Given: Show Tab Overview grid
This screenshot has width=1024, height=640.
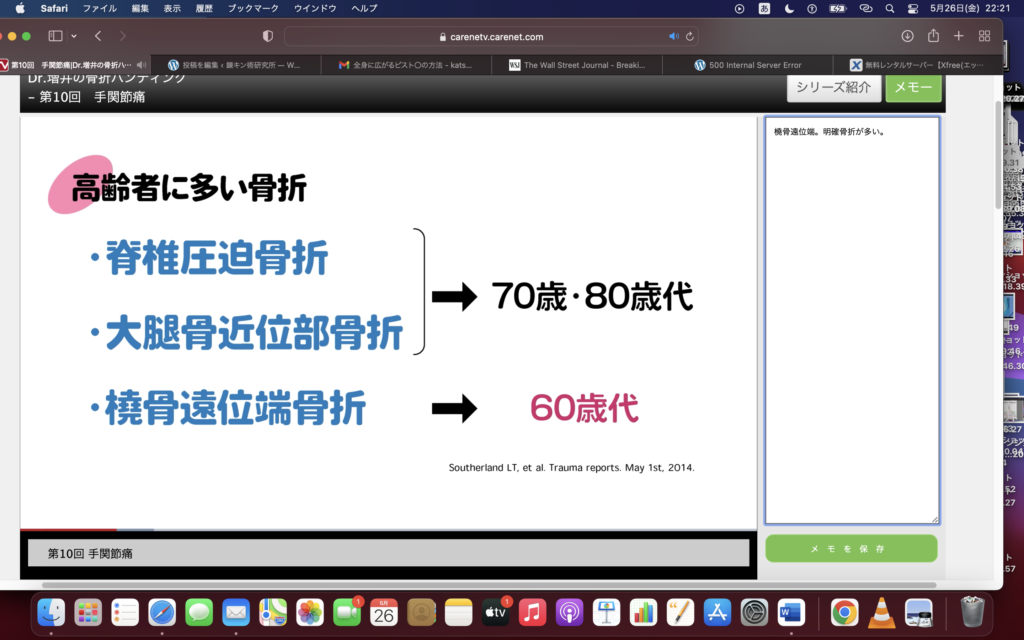Looking at the screenshot, I should 983,35.
